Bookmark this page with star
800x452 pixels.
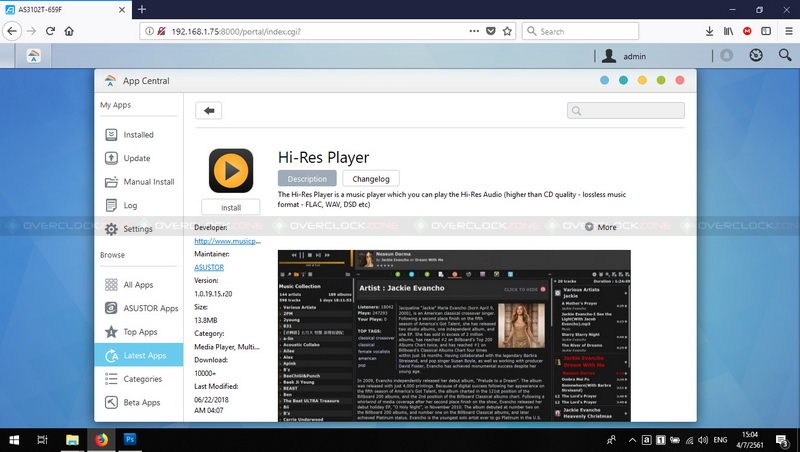coord(507,31)
